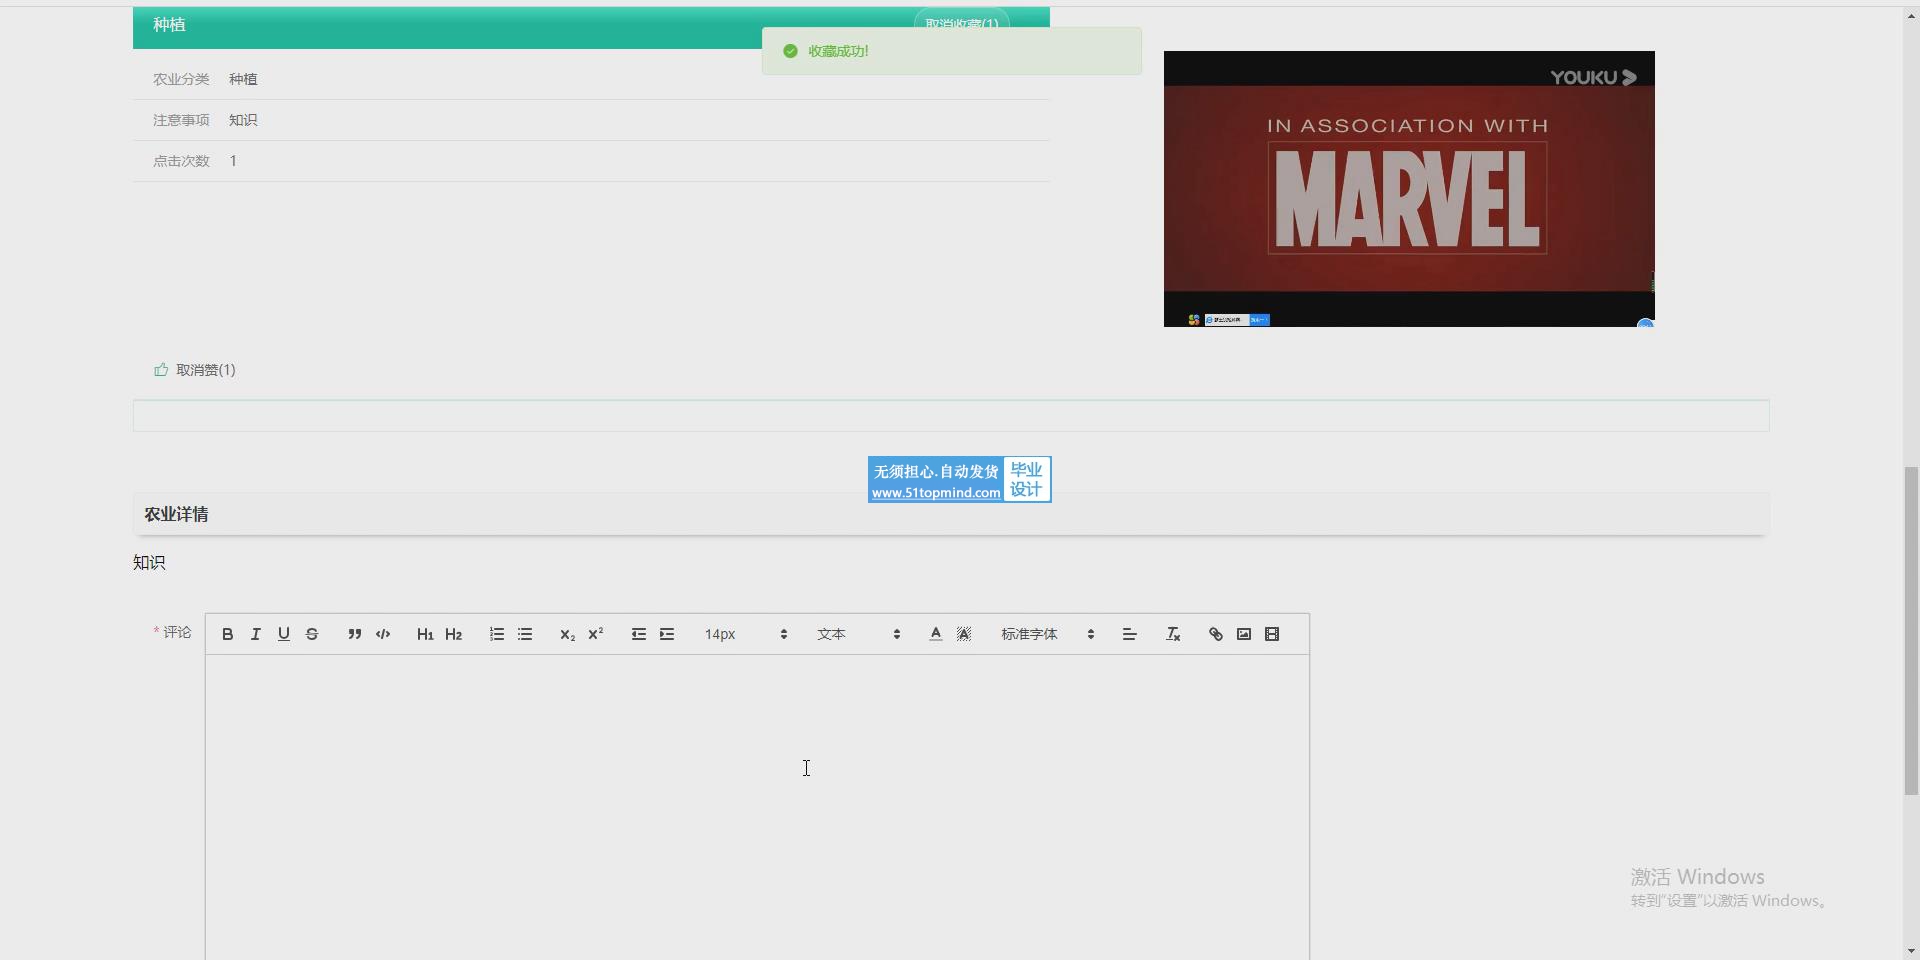Viewport: 1920px width, 960px height.
Task: Toggle underline formatting in editor toolbar
Action: coord(284,634)
